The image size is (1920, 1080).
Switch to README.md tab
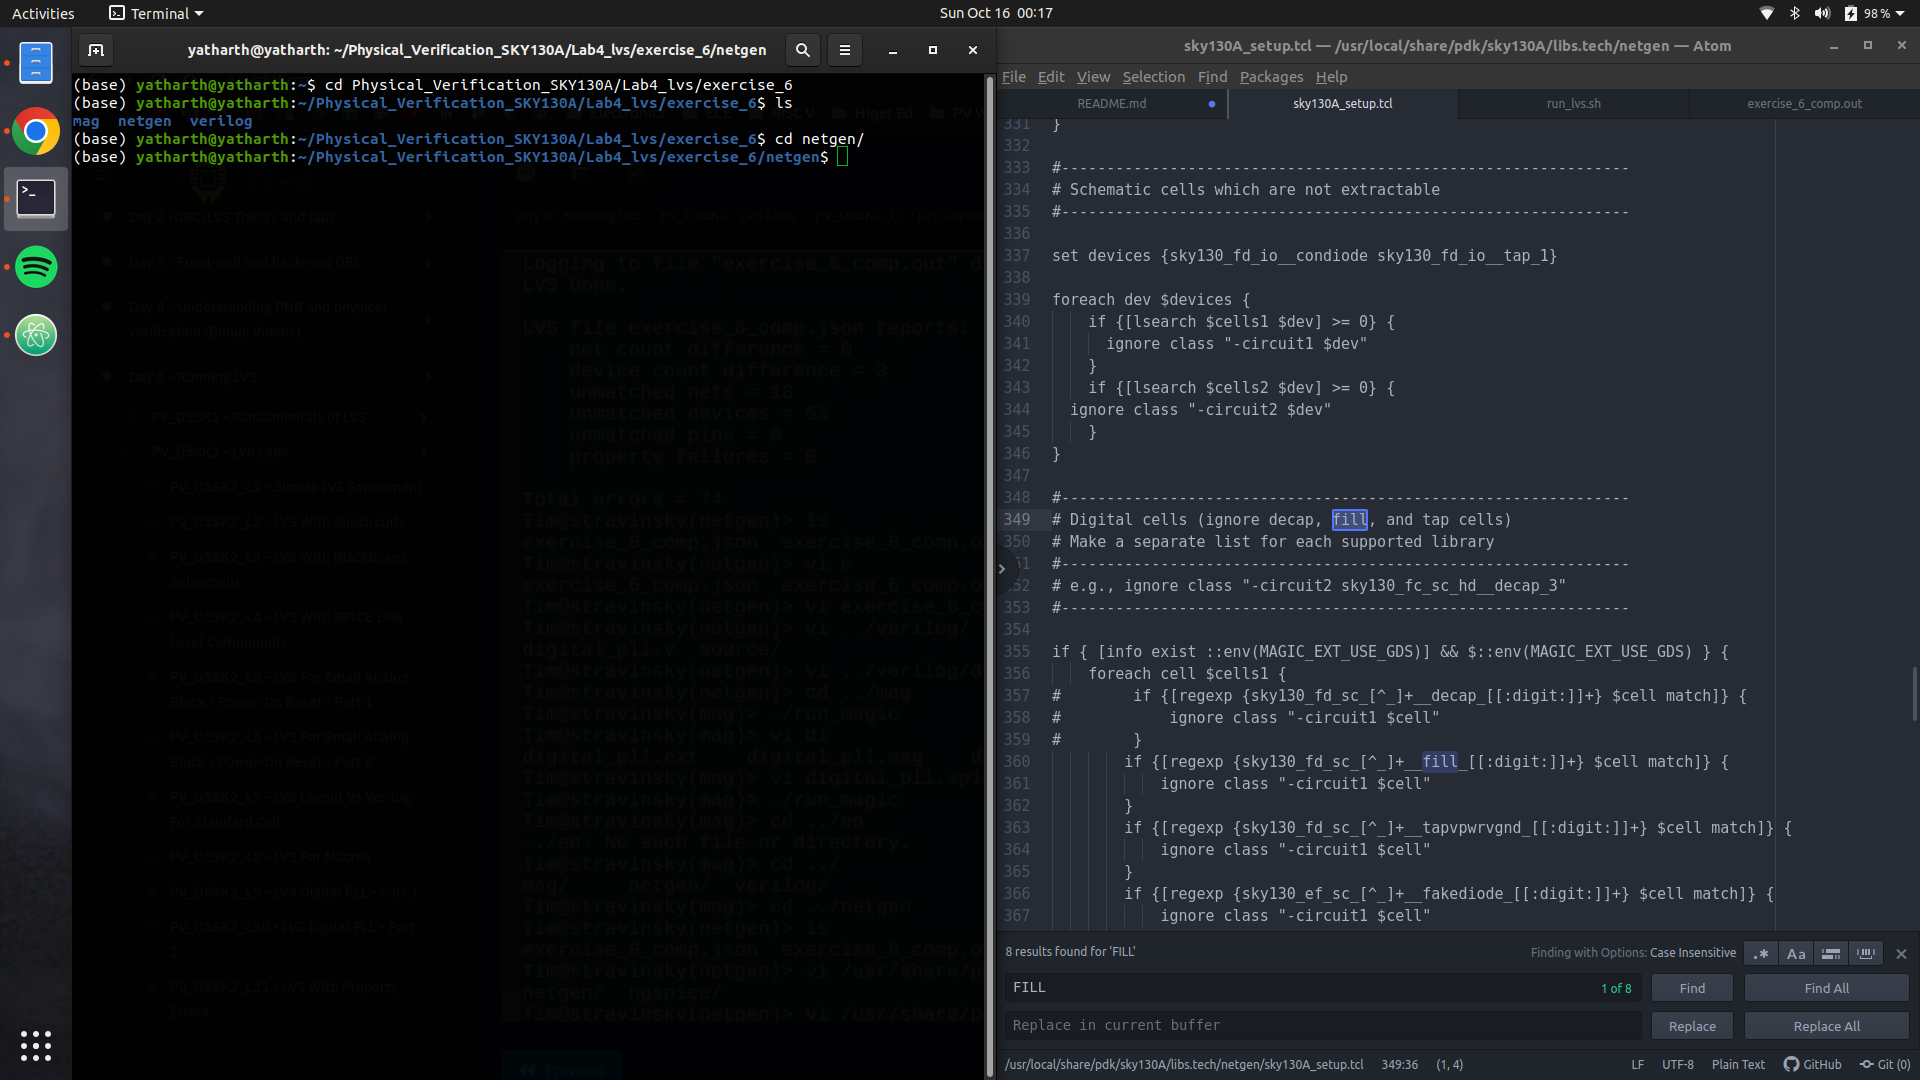click(x=1112, y=104)
